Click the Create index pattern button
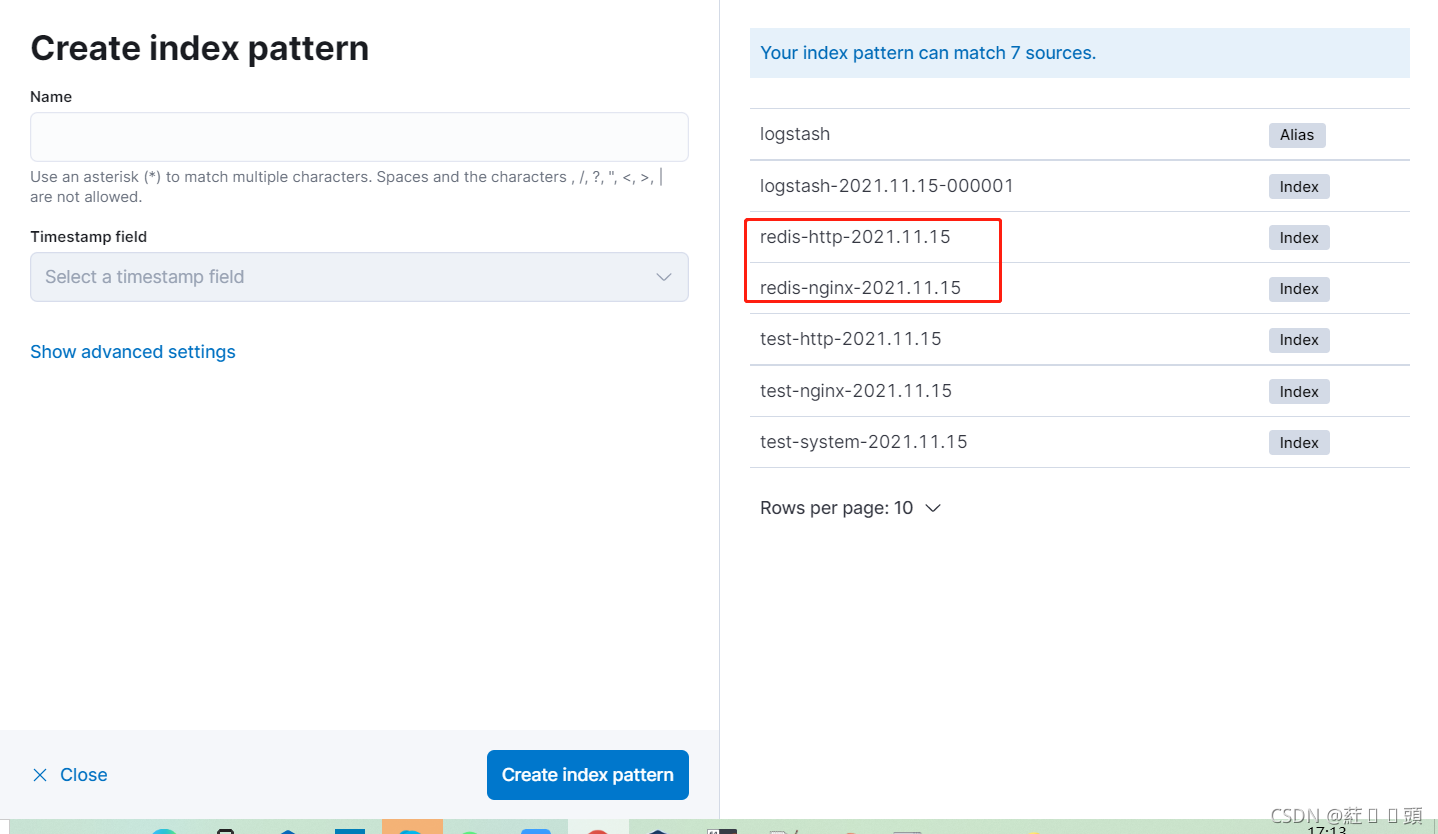The width and height of the screenshot is (1438, 834). point(588,775)
